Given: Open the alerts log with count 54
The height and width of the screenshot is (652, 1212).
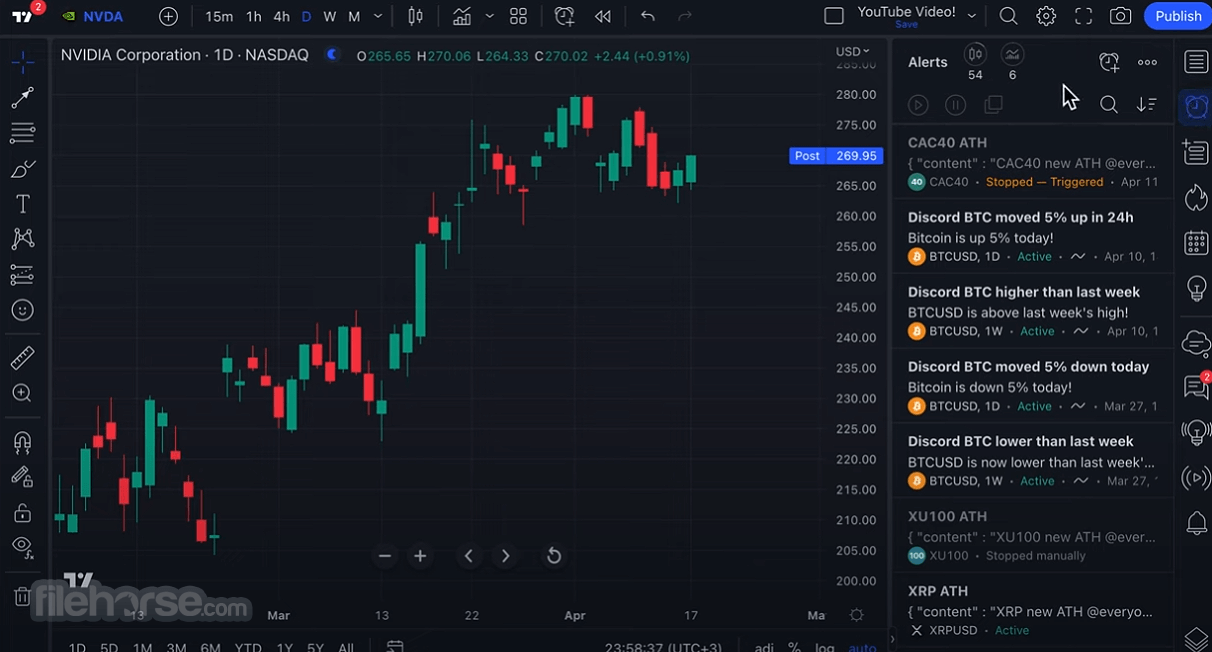Looking at the screenshot, I should click(x=975, y=62).
